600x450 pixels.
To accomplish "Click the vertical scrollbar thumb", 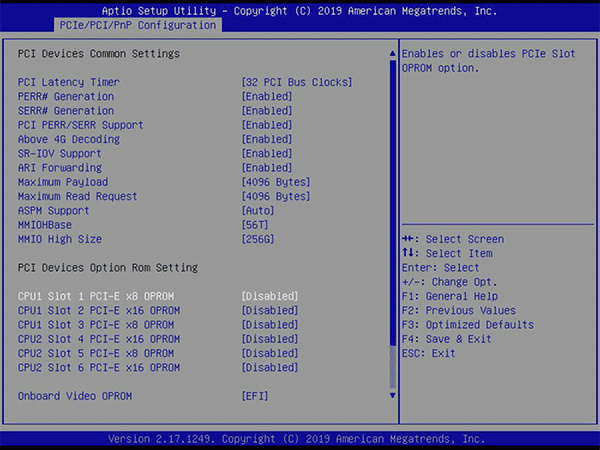I will (x=392, y=200).
